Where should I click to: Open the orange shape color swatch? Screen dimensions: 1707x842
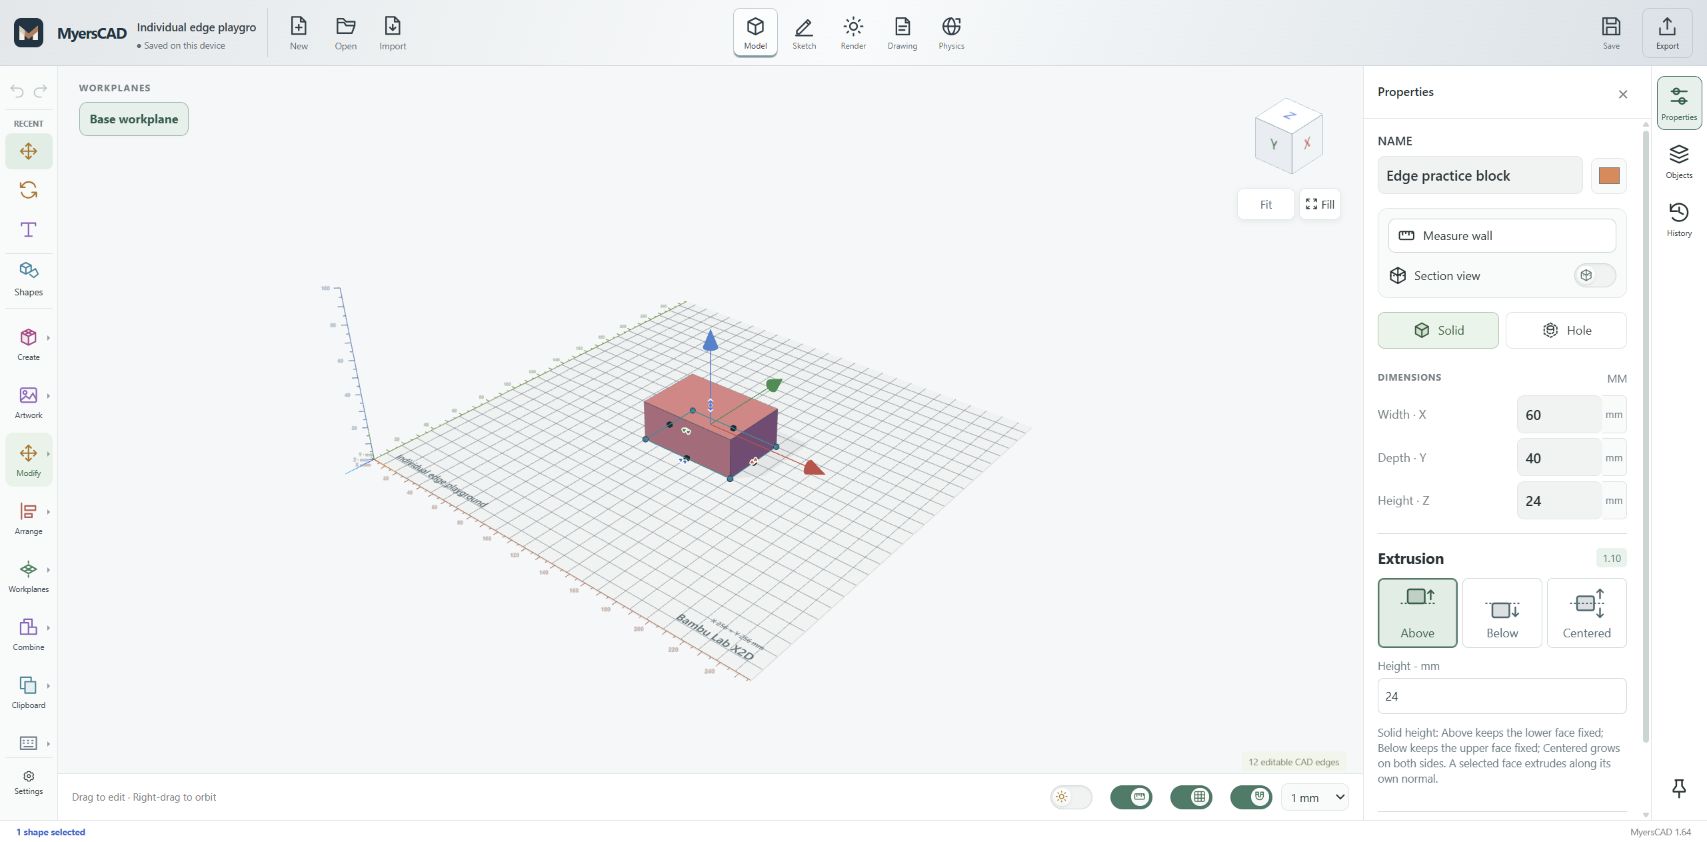pyautogui.click(x=1609, y=176)
